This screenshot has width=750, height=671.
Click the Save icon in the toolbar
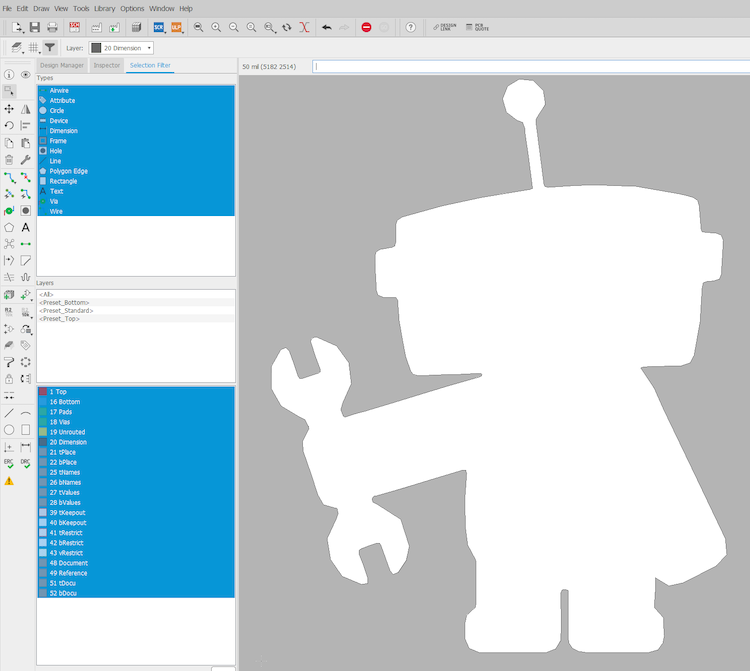pyautogui.click(x=35, y=27)
